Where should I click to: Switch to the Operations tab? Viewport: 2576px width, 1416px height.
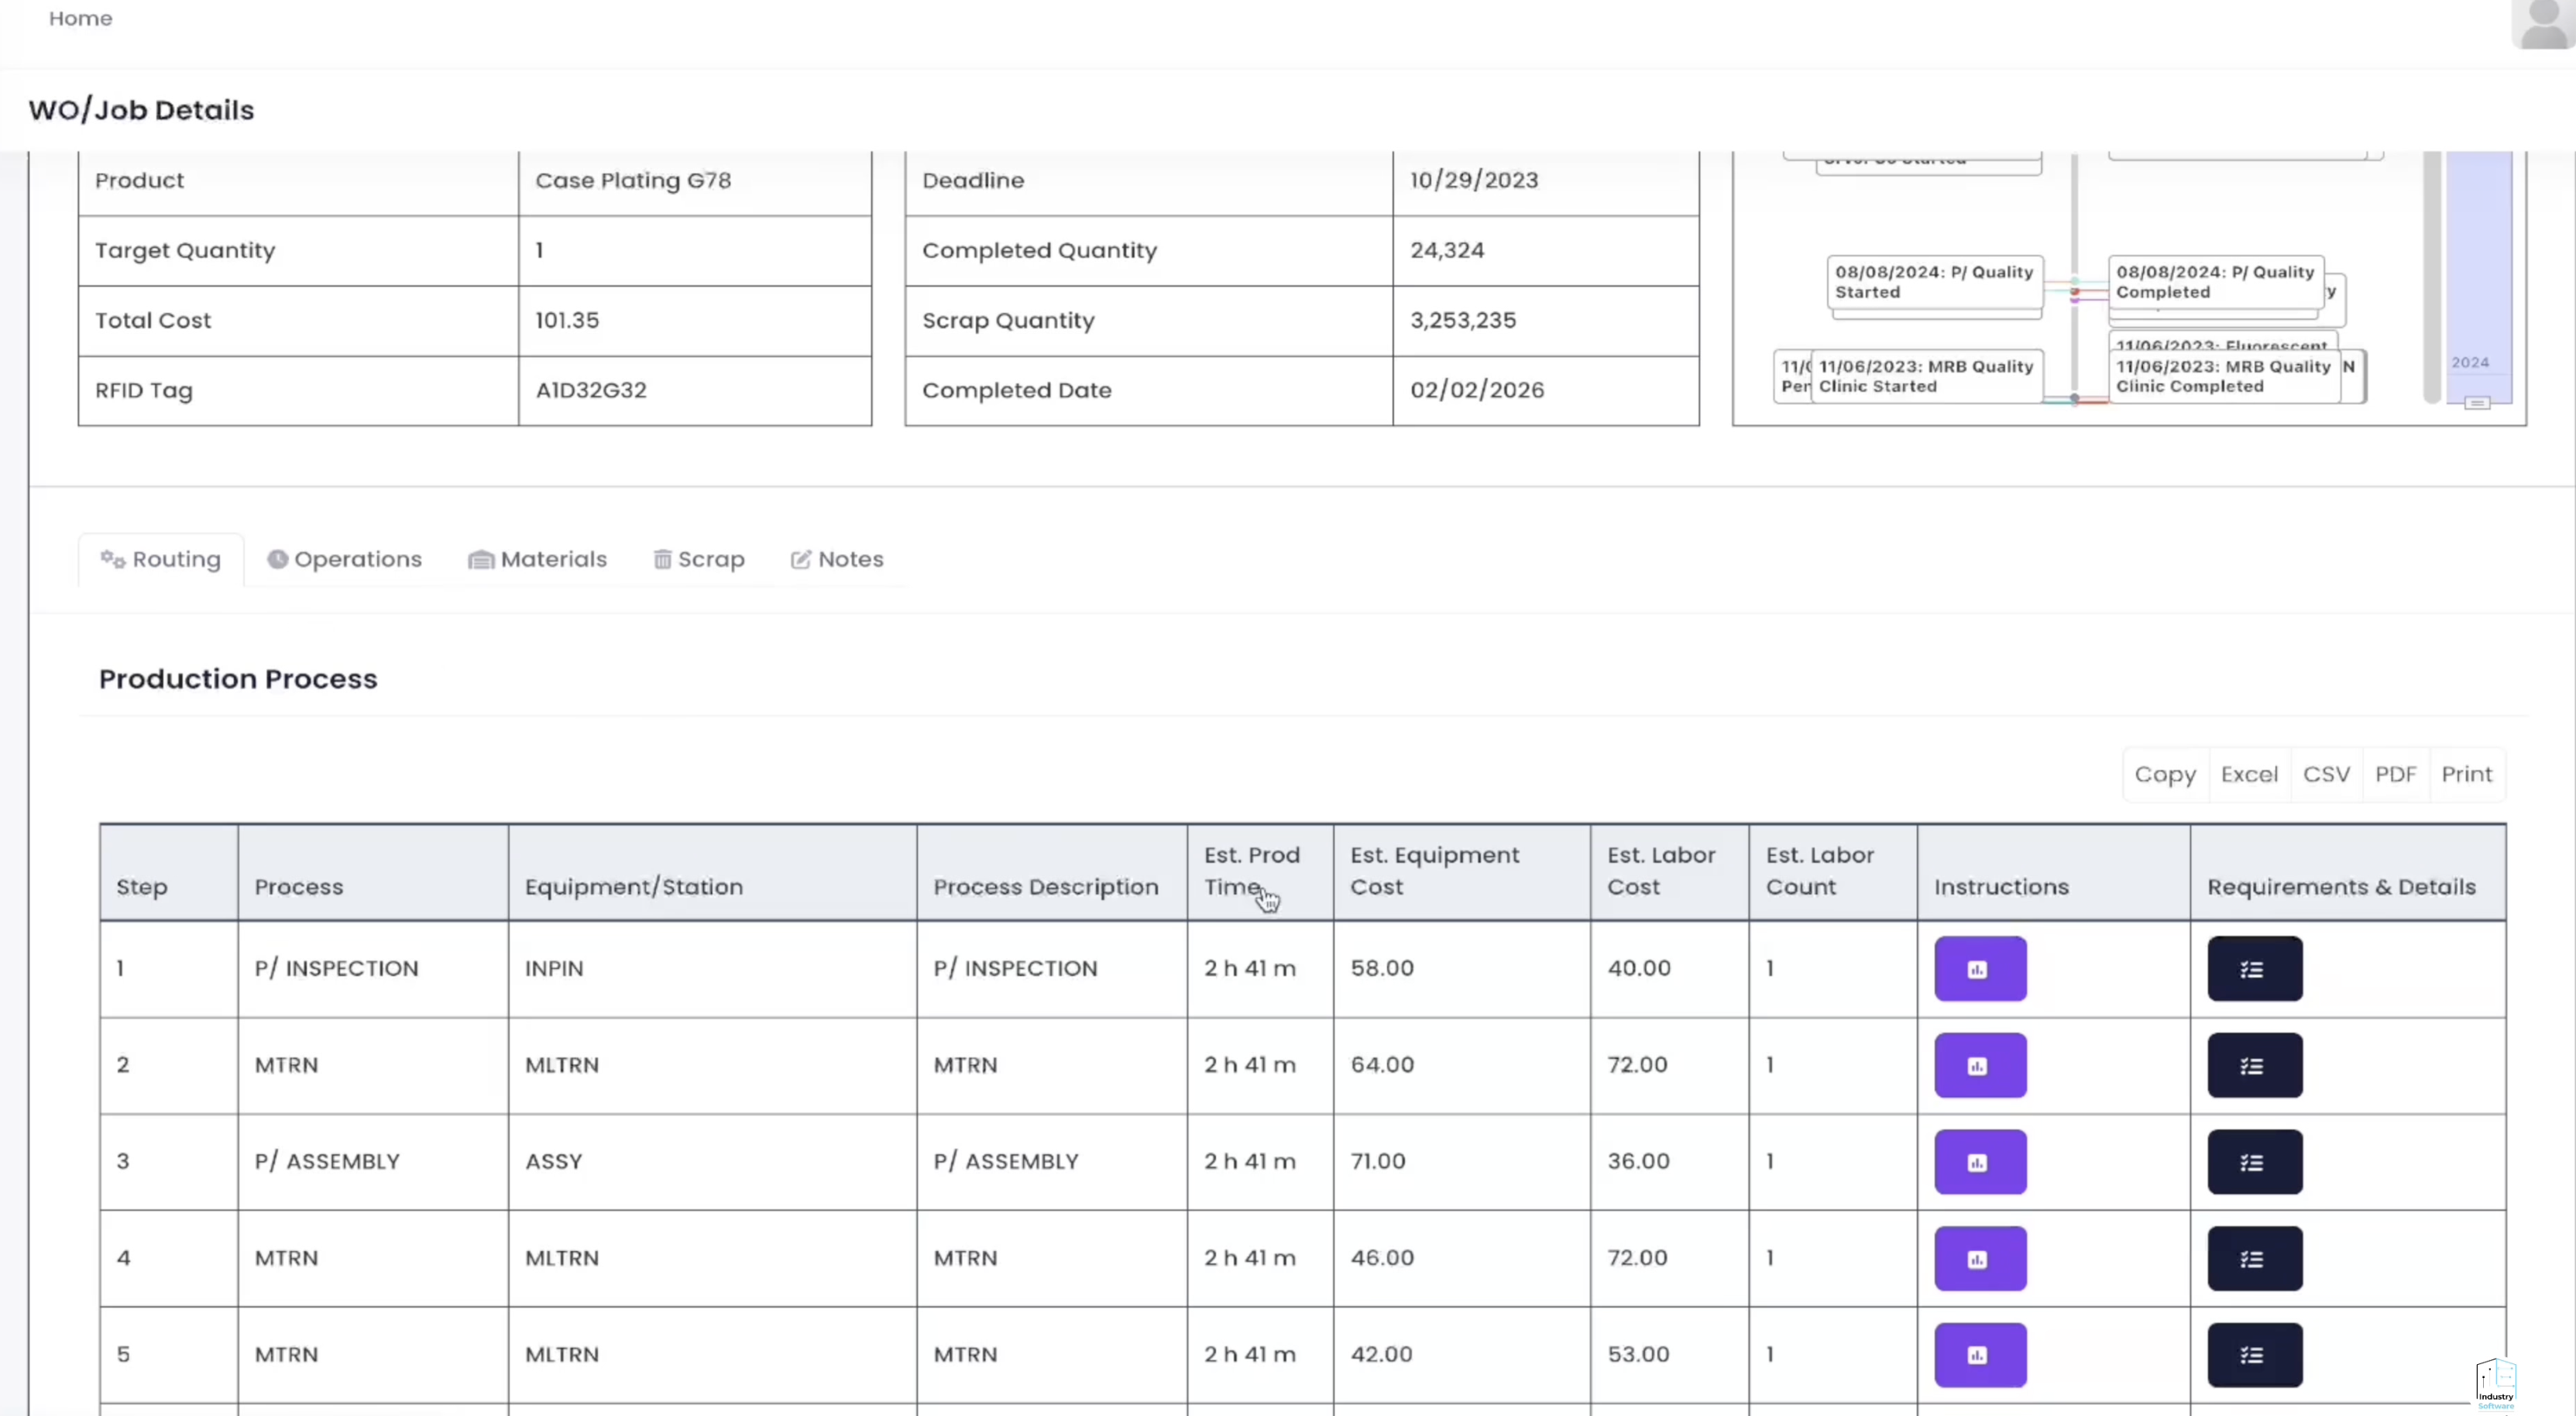[x=345, y=559]
